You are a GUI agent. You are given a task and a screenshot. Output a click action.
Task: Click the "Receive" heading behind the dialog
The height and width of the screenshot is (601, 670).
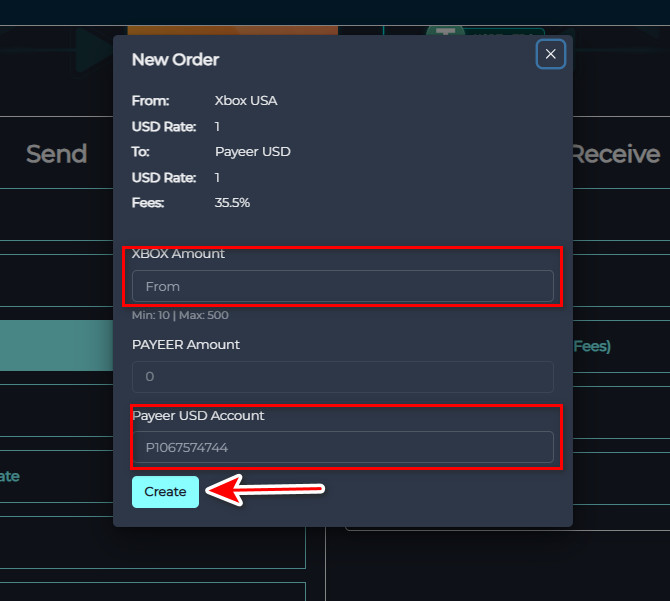[617, 154]
